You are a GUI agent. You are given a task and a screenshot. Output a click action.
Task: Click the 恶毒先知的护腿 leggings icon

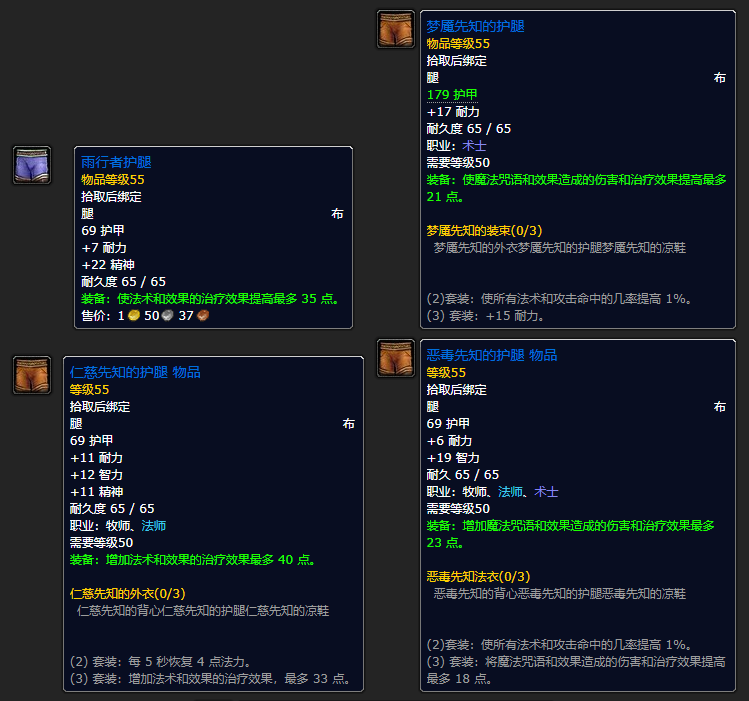click(396, 358)
